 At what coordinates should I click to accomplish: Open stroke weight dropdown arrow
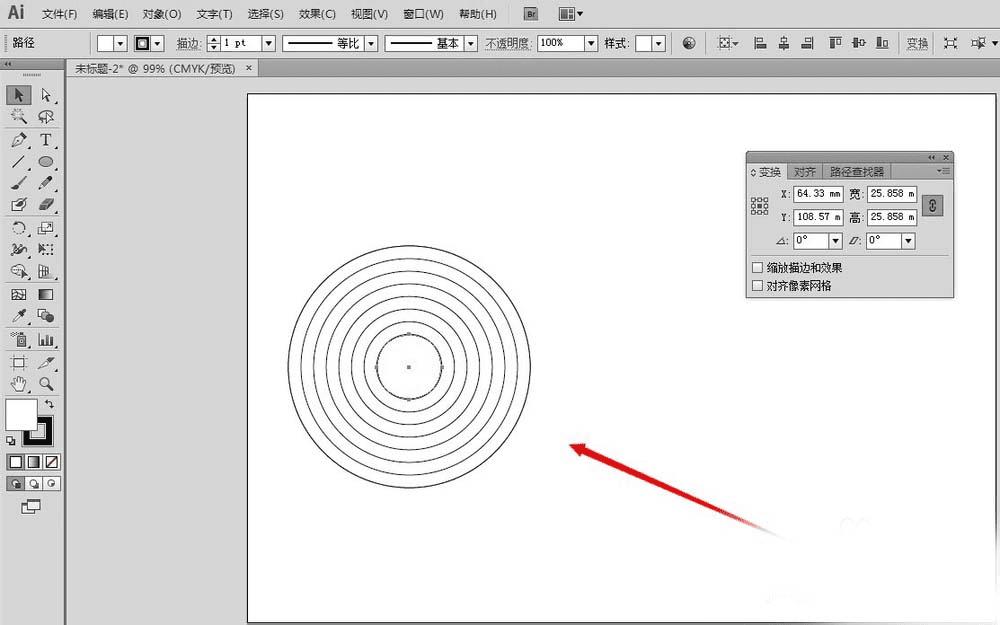coord(269,43)
